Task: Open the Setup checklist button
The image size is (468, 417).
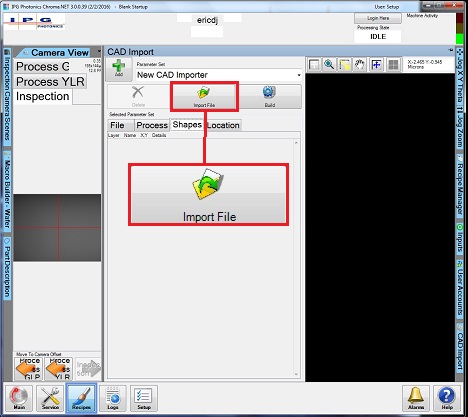Action: tap(144, 398)
